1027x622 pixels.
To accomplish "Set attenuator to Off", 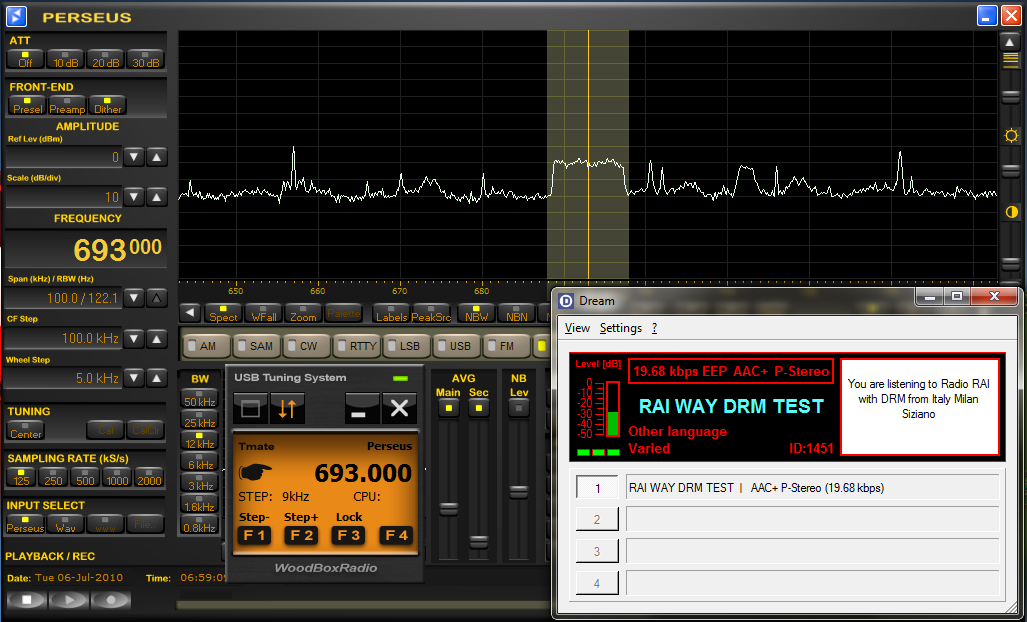I will click(26, 60).
